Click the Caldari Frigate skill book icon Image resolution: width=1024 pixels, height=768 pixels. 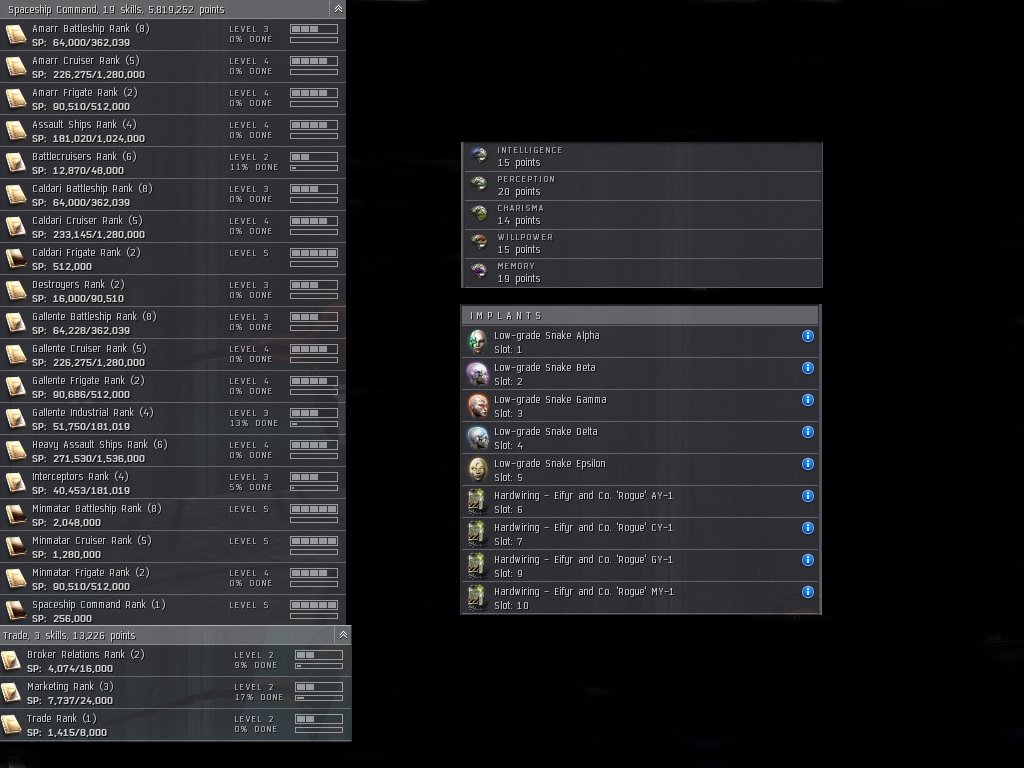tap(15, 259)
